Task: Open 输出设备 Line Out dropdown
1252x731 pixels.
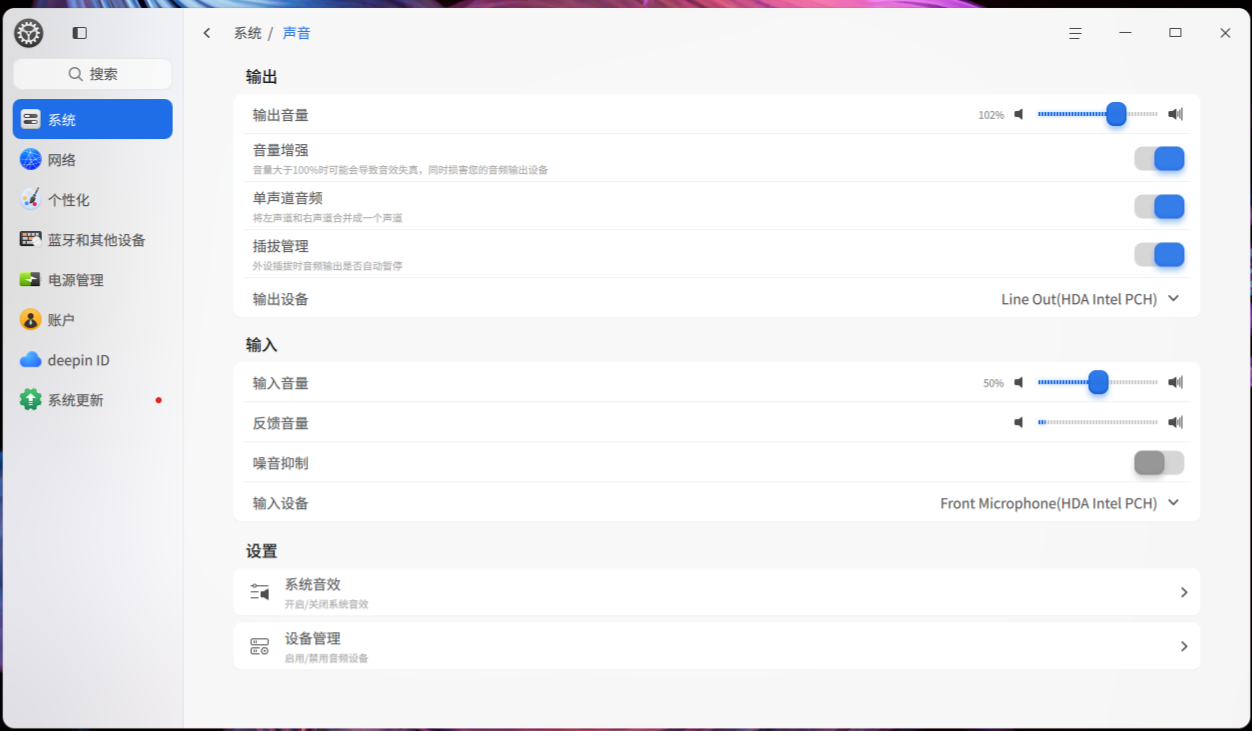Action: pyautogui.click(x=1091, y=299)
